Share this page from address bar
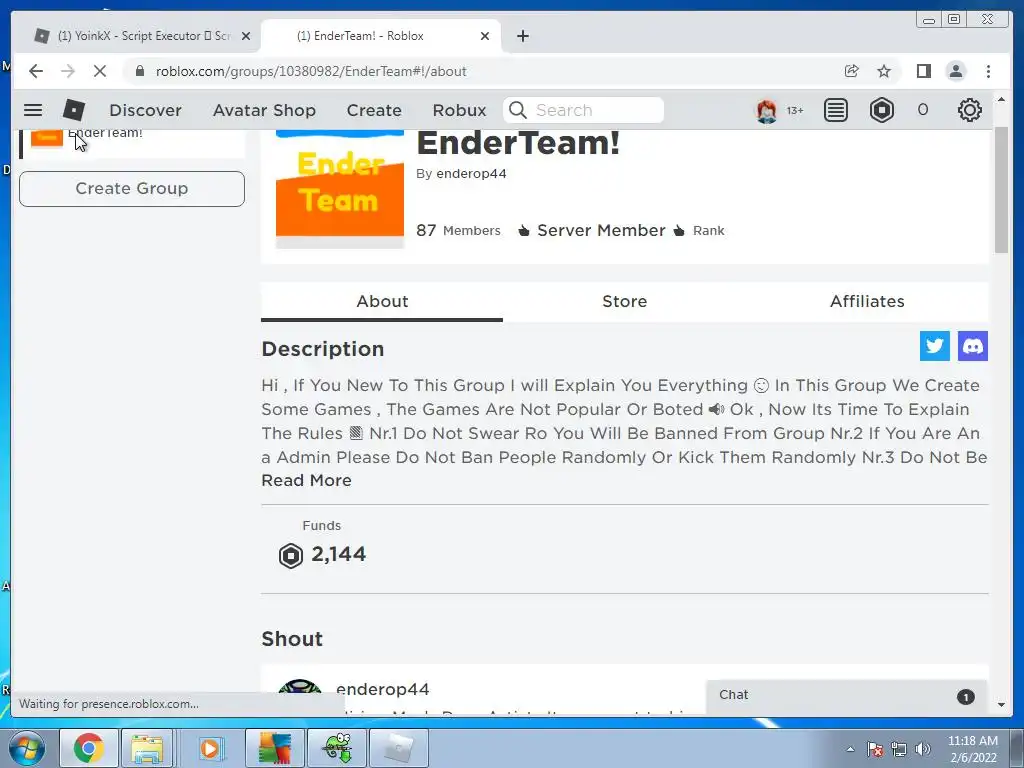The width and height of the screenshot is (1024, 768). (852, 71)
